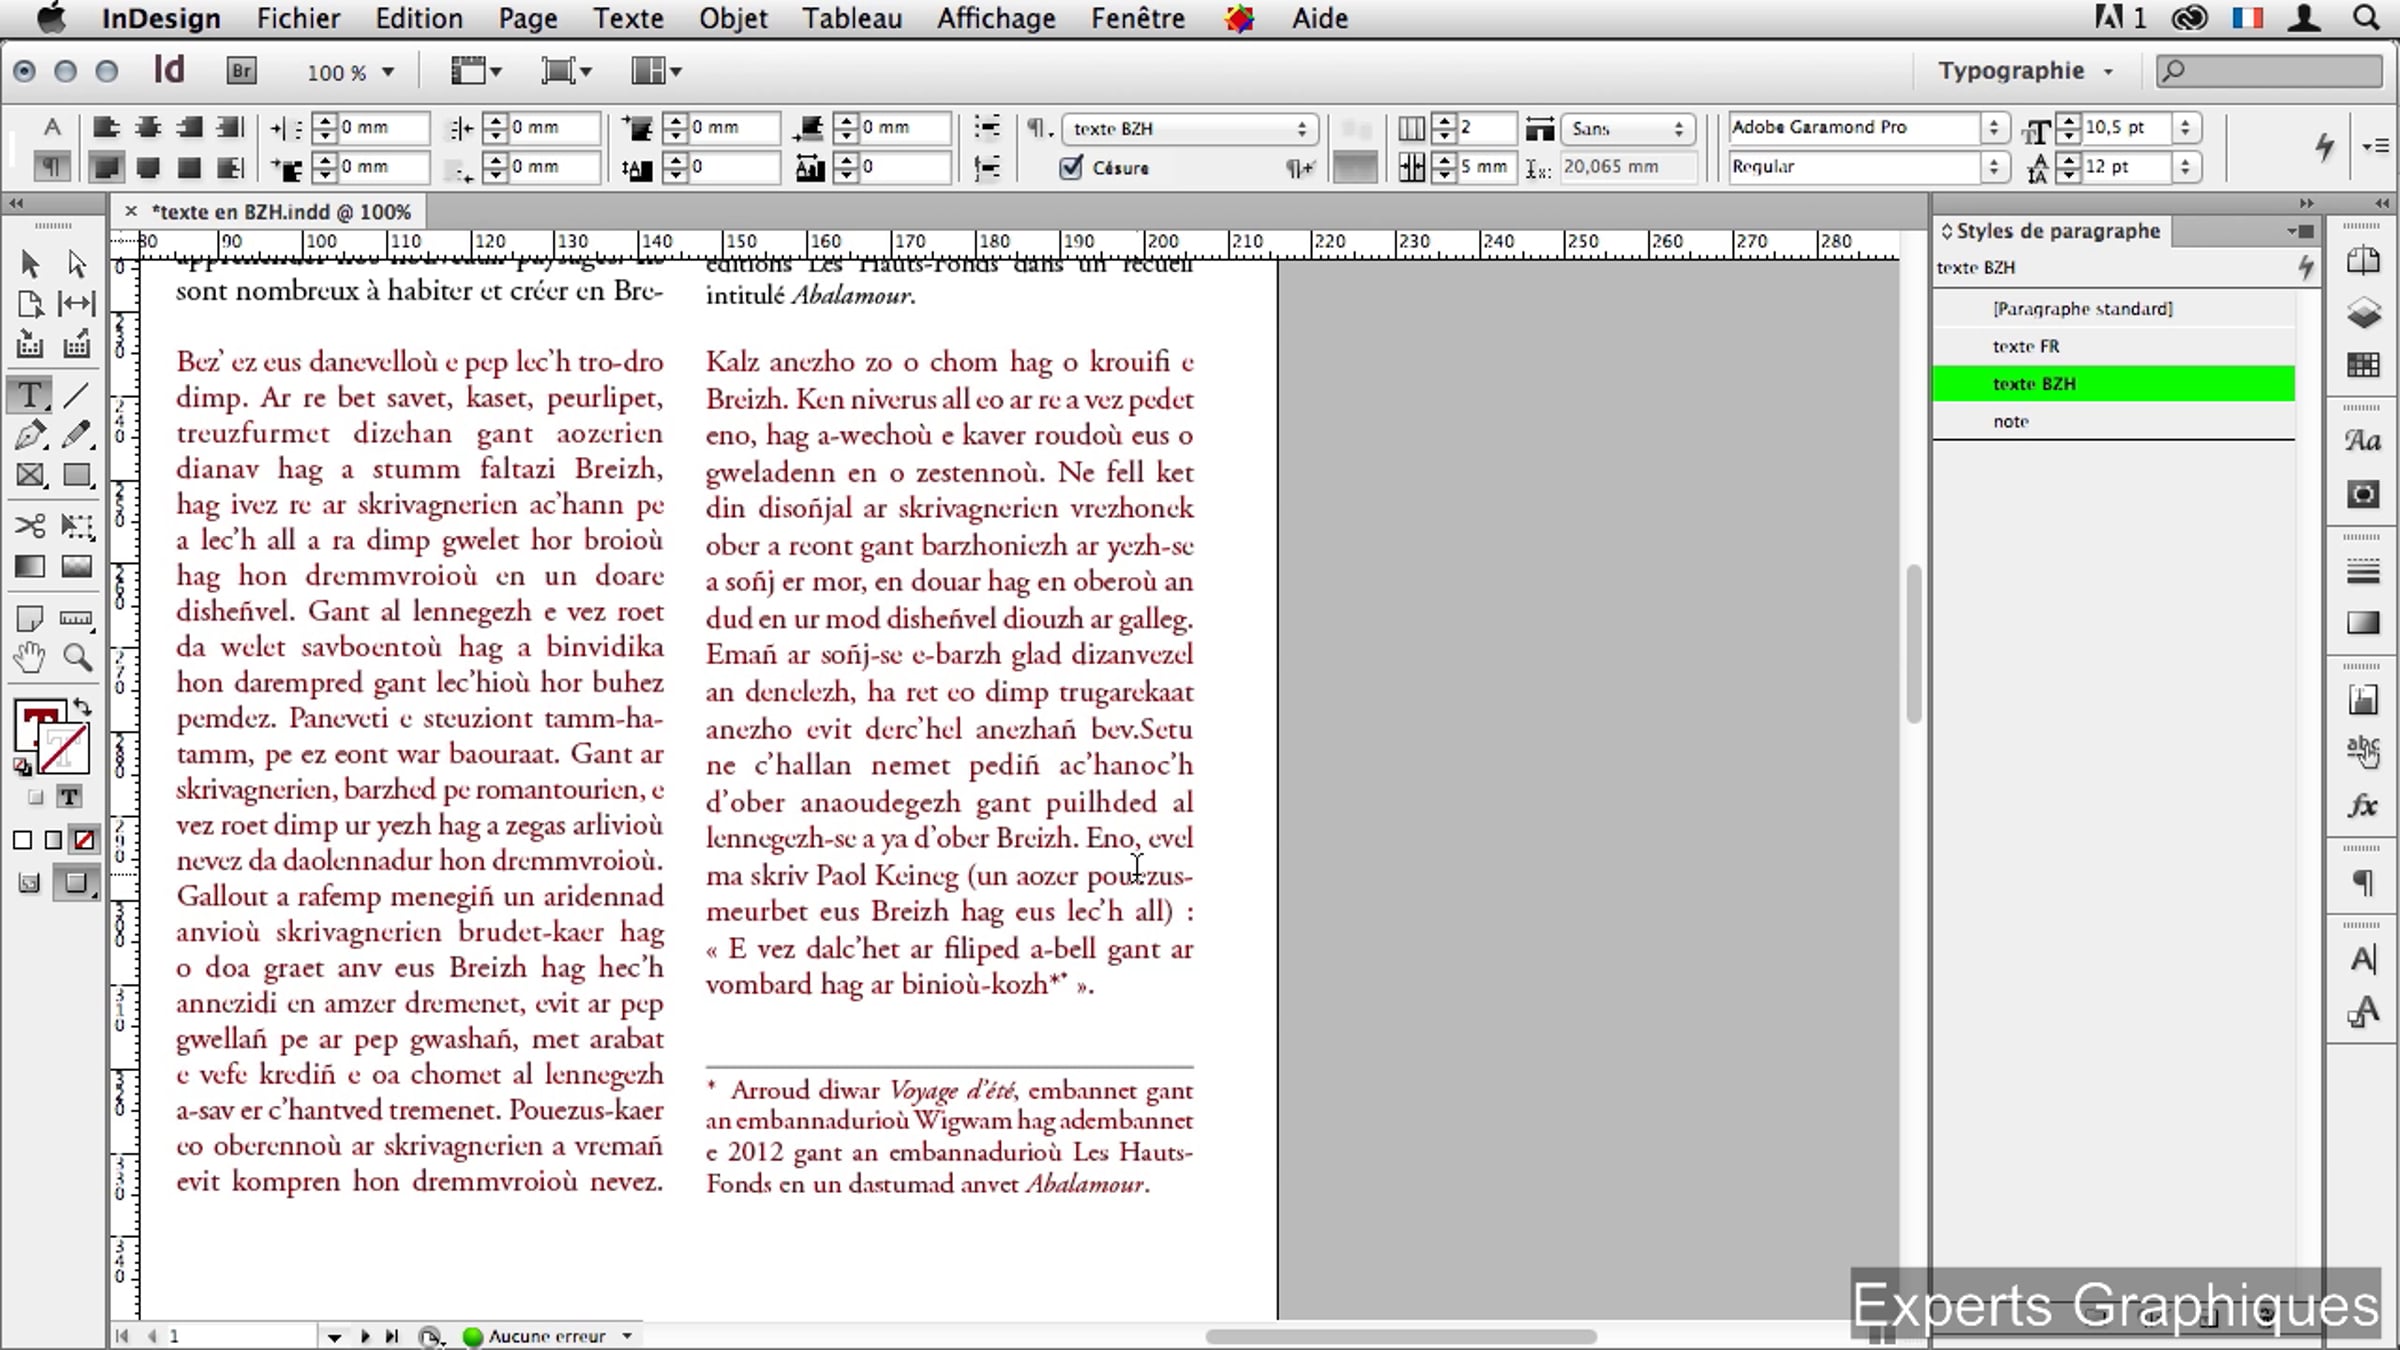Select the Page tool

tap(30, 304)
